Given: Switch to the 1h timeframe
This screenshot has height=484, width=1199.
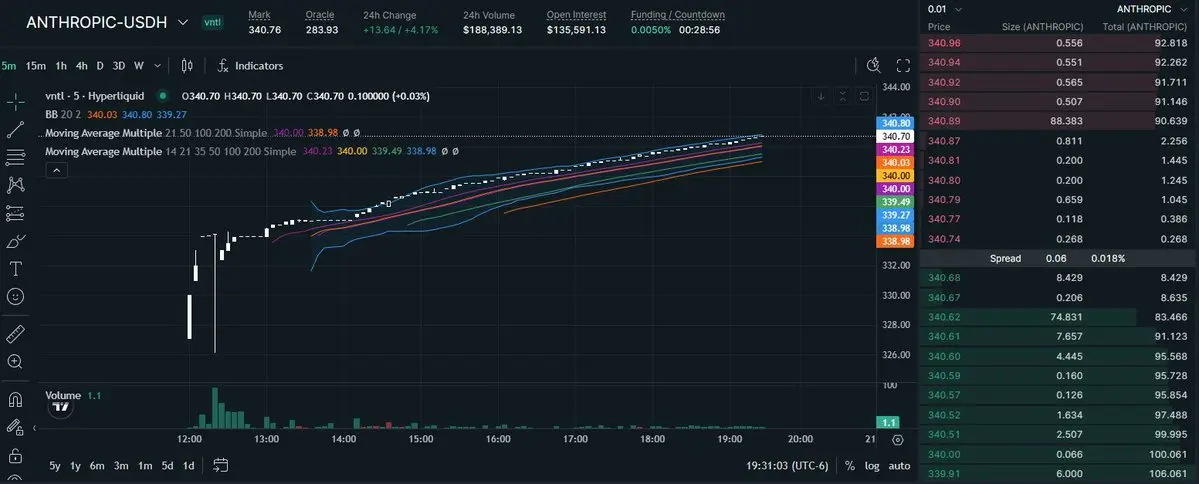Looking at the screenshot, I should coord(60,66).
